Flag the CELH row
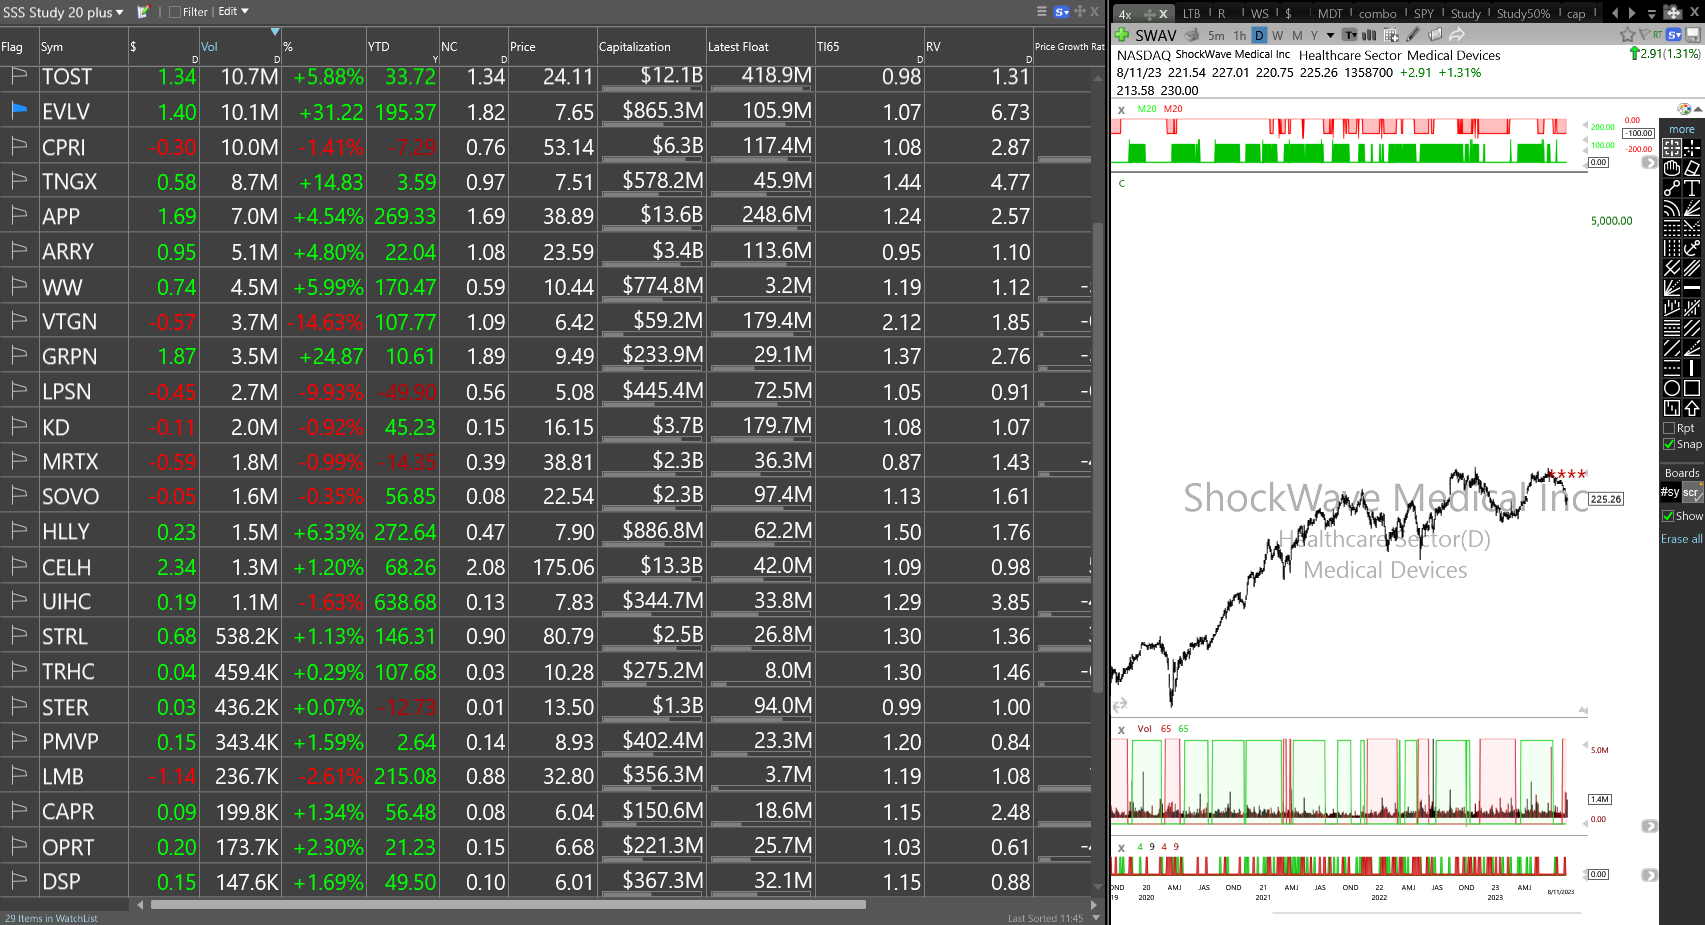1705x925 pixels. coord(18,566)
